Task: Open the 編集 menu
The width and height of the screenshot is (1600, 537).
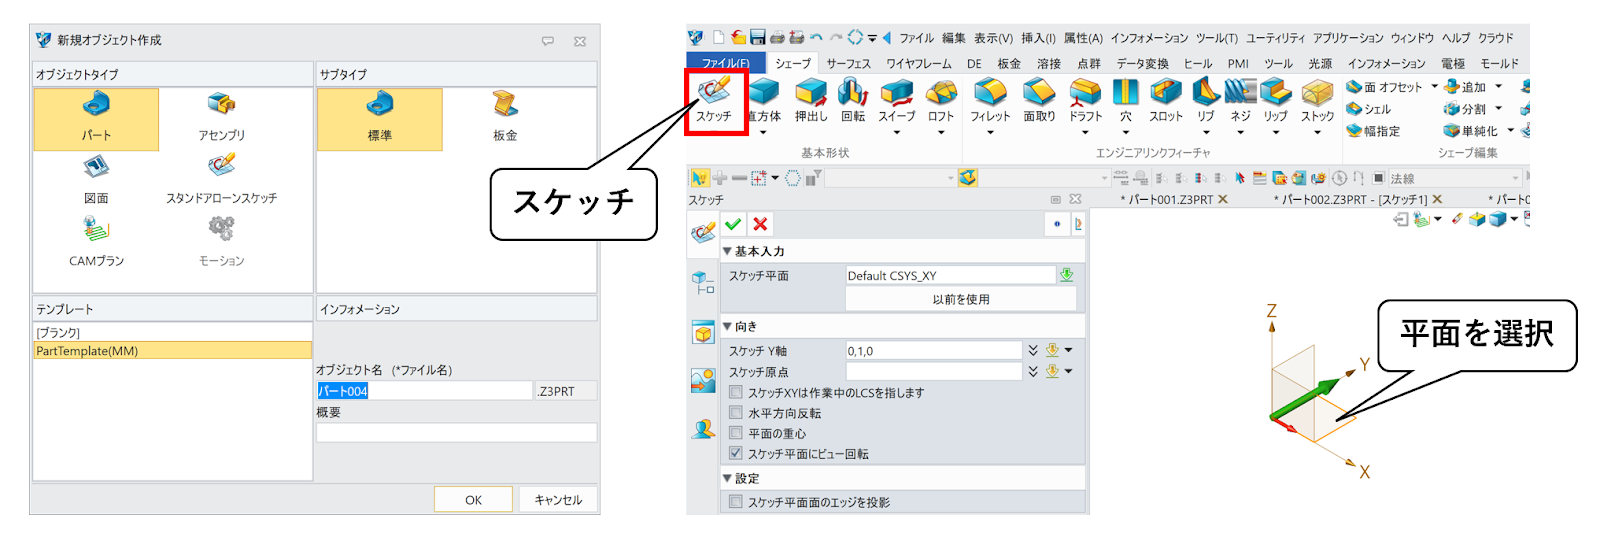Action: (x=953, y=38)
